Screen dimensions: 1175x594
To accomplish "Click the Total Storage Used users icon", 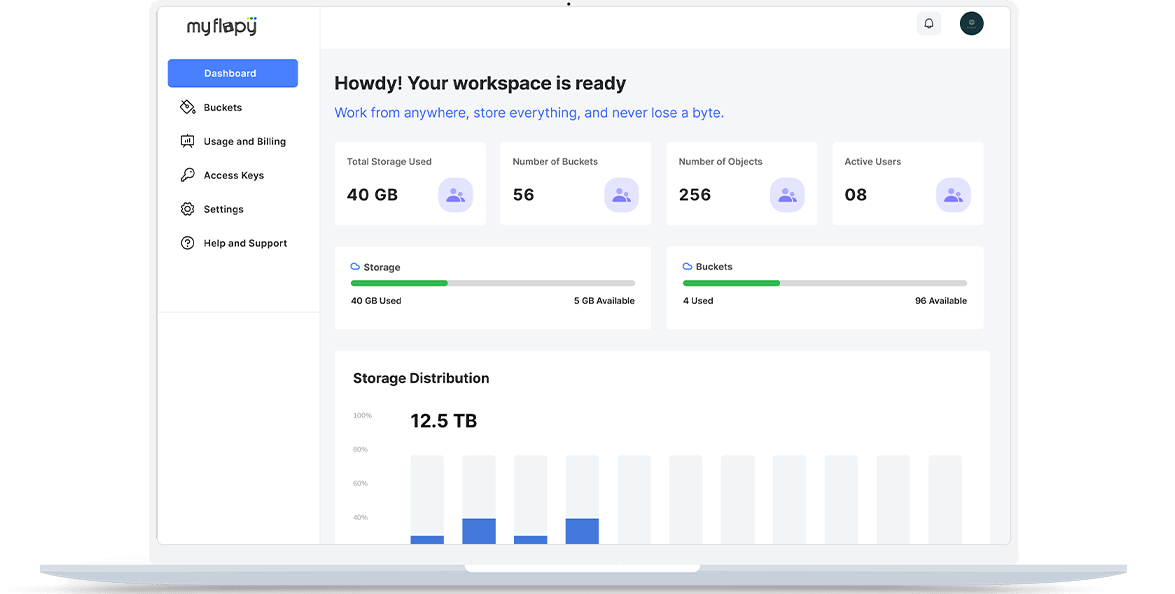I will tap(455, 195).
